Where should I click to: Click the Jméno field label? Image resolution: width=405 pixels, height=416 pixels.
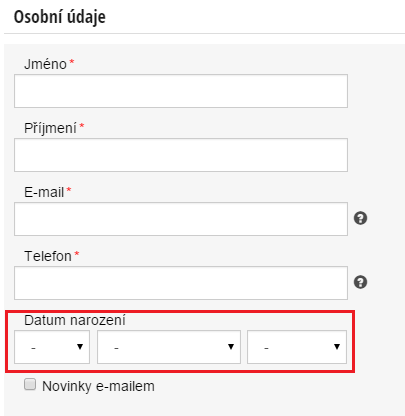coord(45,64)
